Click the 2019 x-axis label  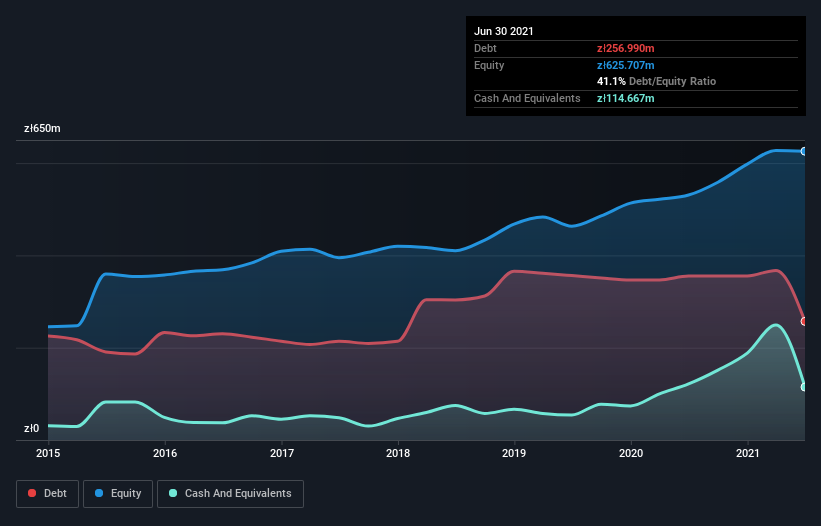coord(514,453)
